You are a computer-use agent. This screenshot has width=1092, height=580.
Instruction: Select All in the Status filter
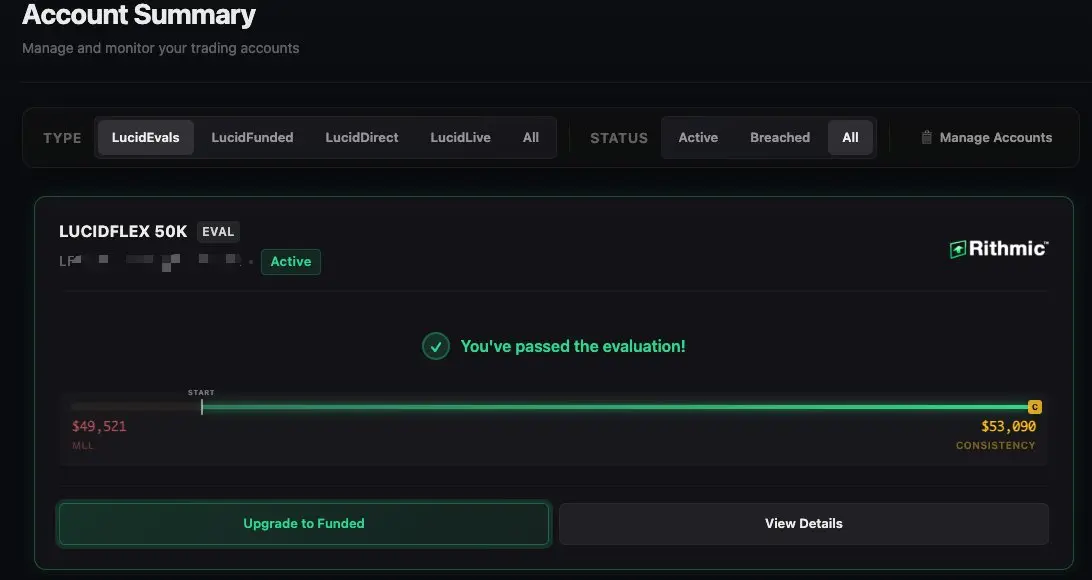[850, 137]
